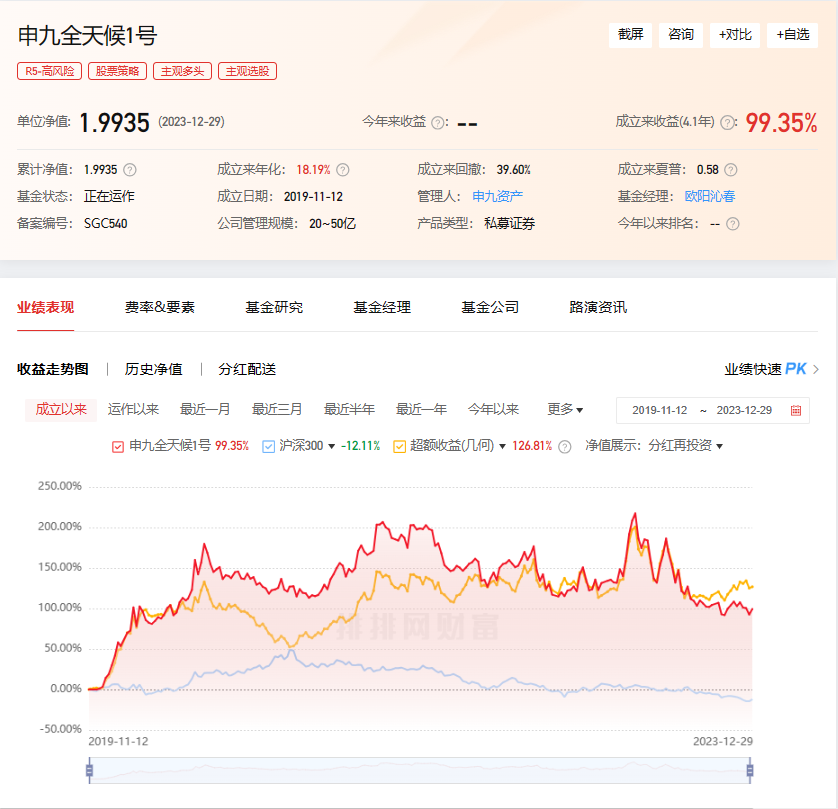
Task: Click 成立来收益 value 99.35%
Action: coord(781,123)
